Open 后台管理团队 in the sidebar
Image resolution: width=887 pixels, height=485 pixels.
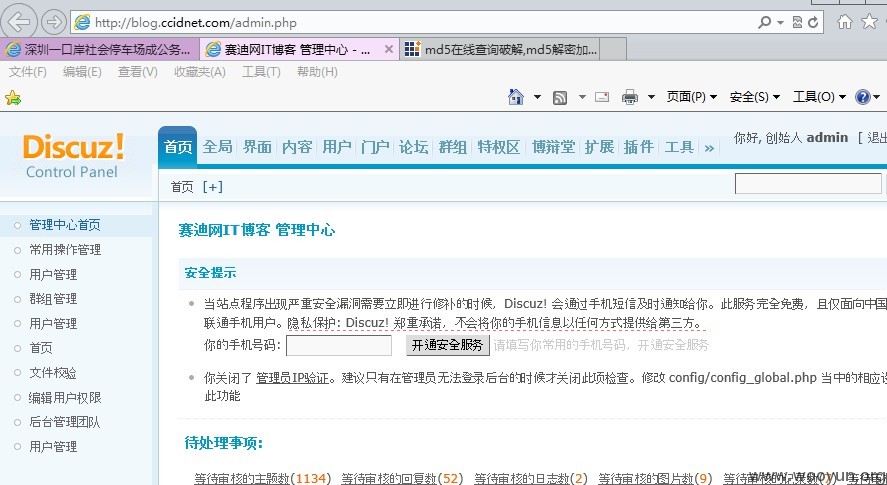[x=65, y=422]
